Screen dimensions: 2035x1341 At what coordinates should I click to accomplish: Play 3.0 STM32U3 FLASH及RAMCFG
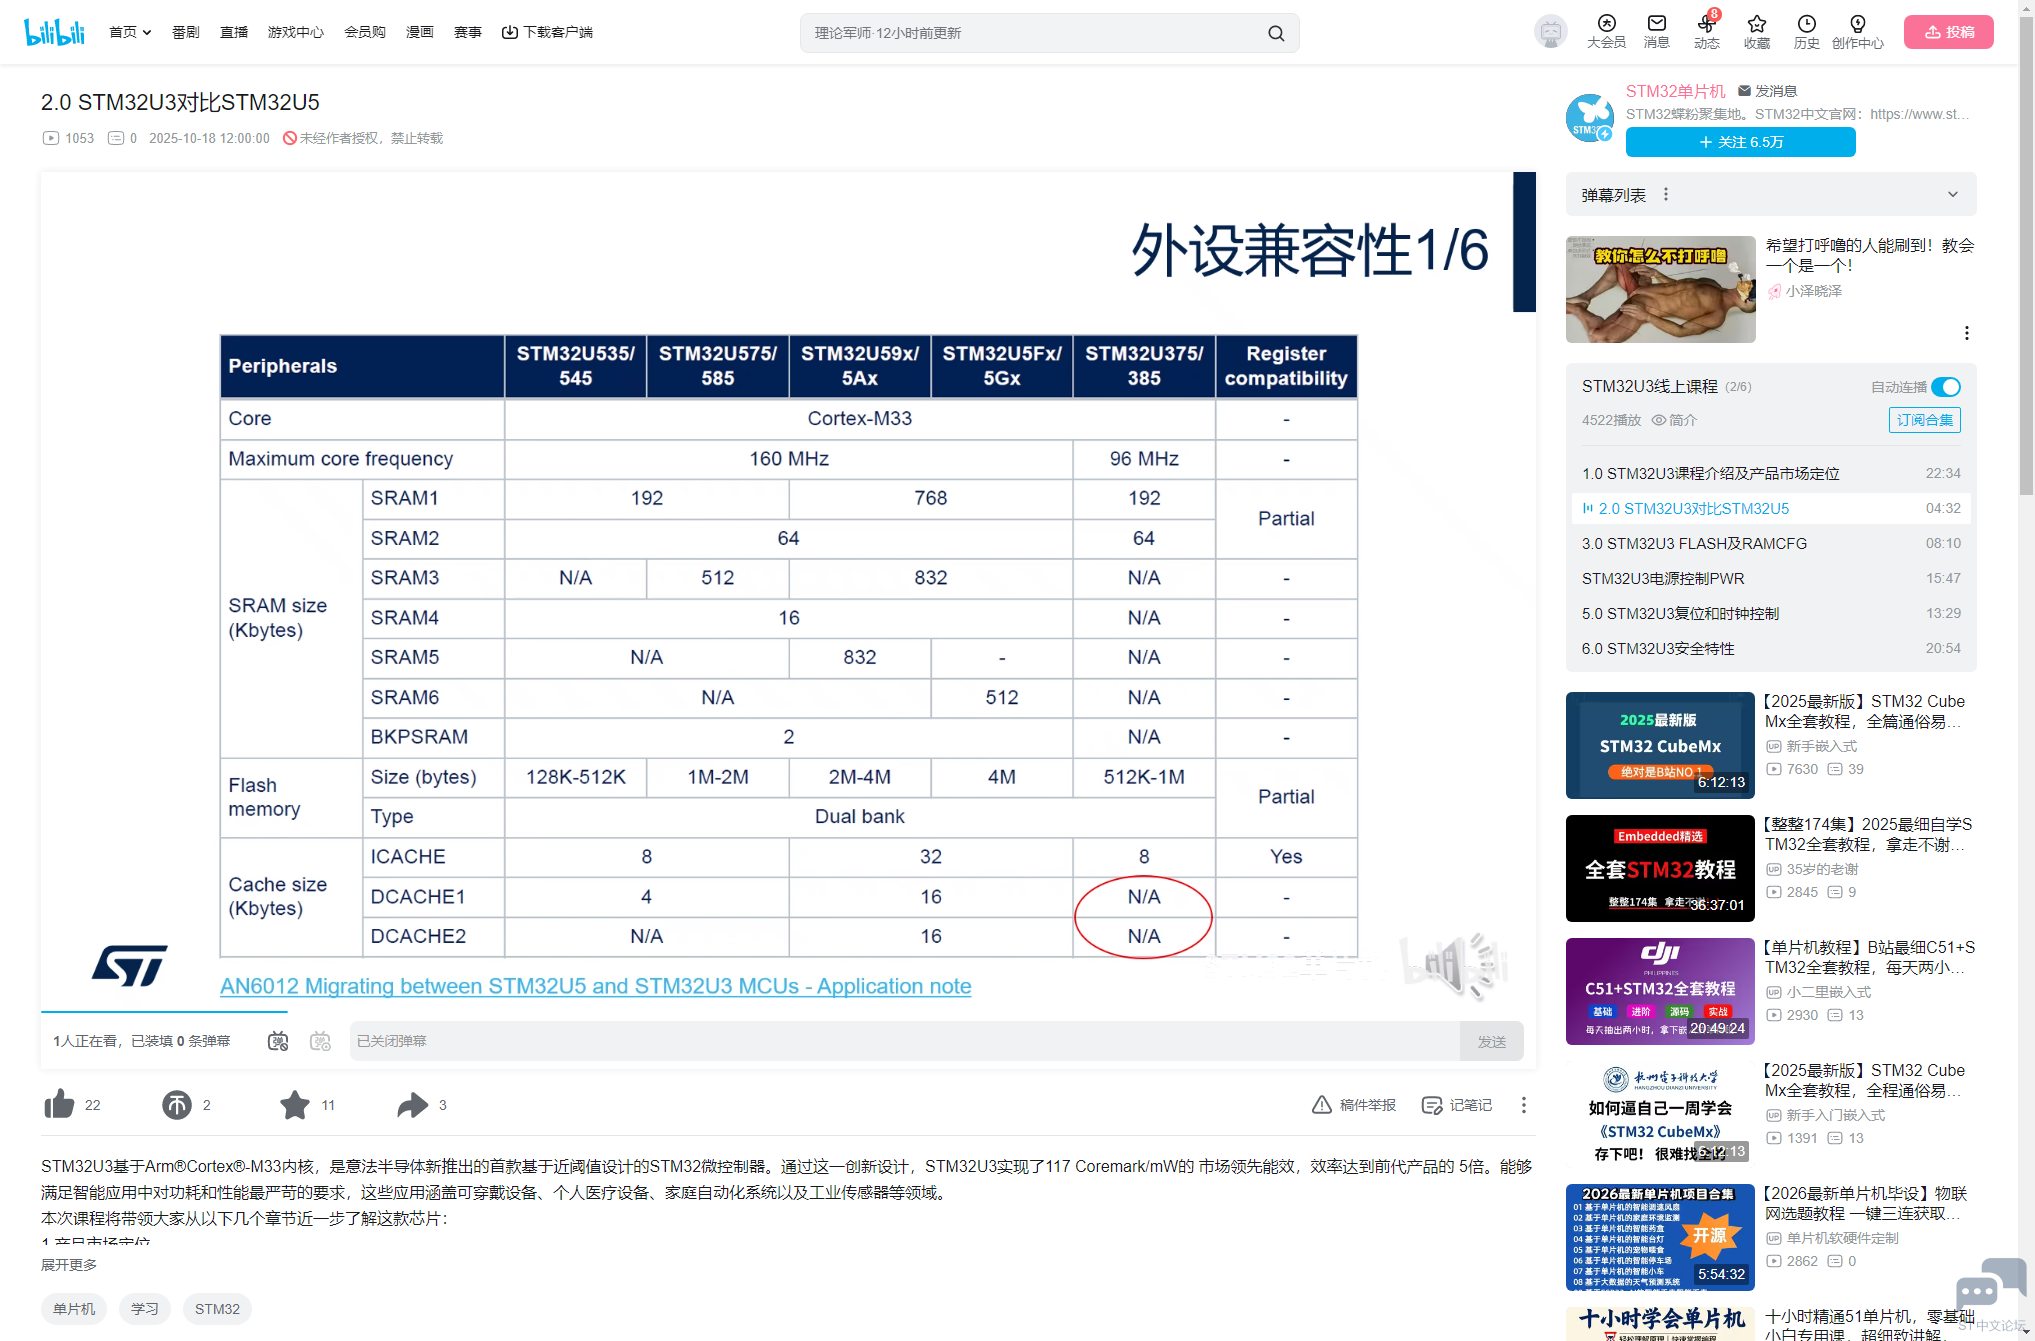tap(1771, 543)
